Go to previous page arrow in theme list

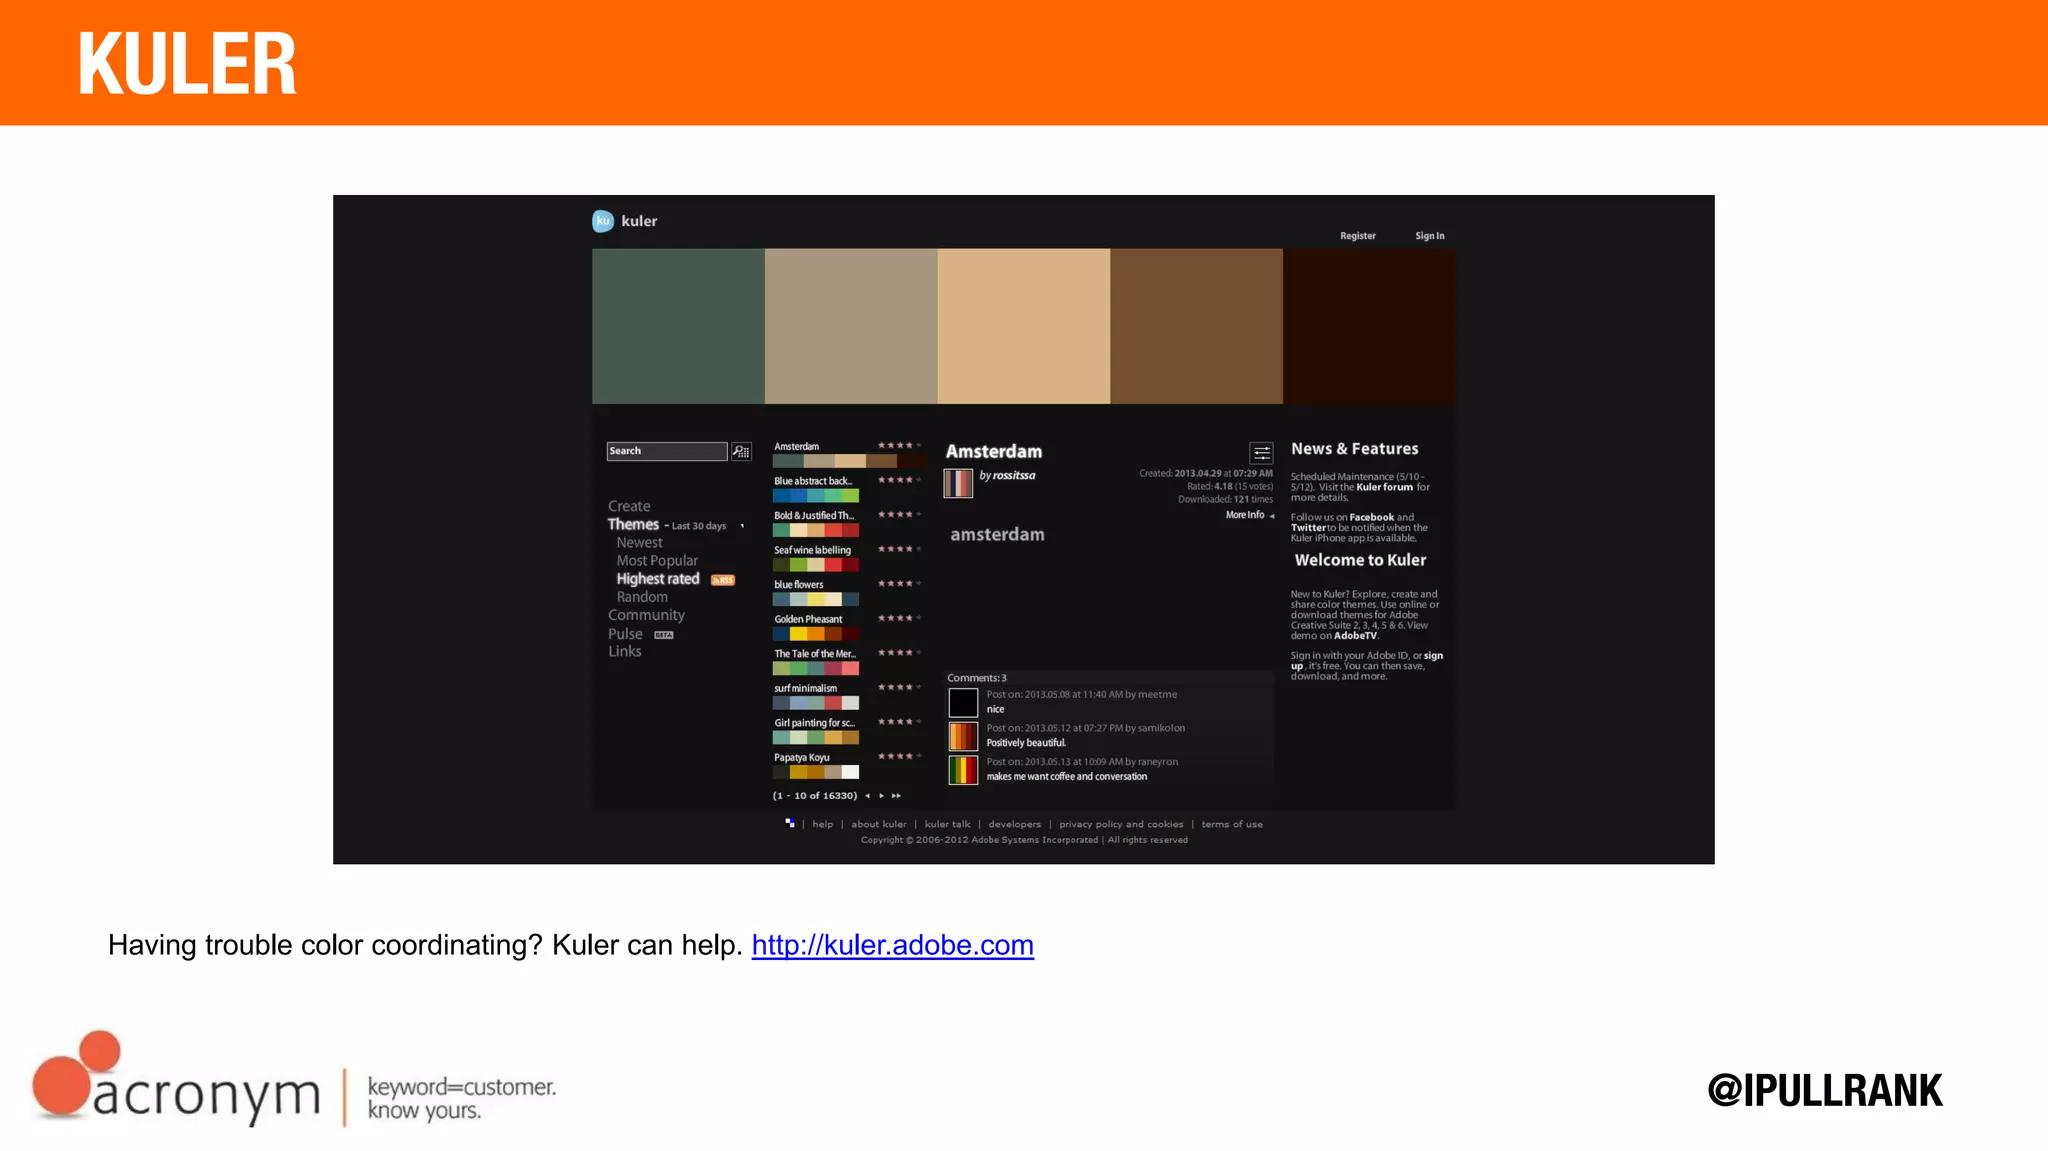coord(867,796)
